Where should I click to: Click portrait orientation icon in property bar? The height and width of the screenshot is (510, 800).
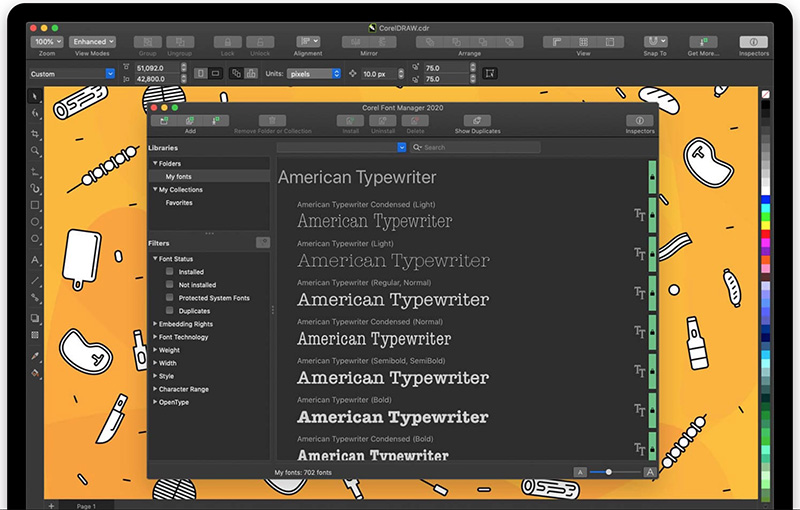pyautogui.click(x=201, y=73)
